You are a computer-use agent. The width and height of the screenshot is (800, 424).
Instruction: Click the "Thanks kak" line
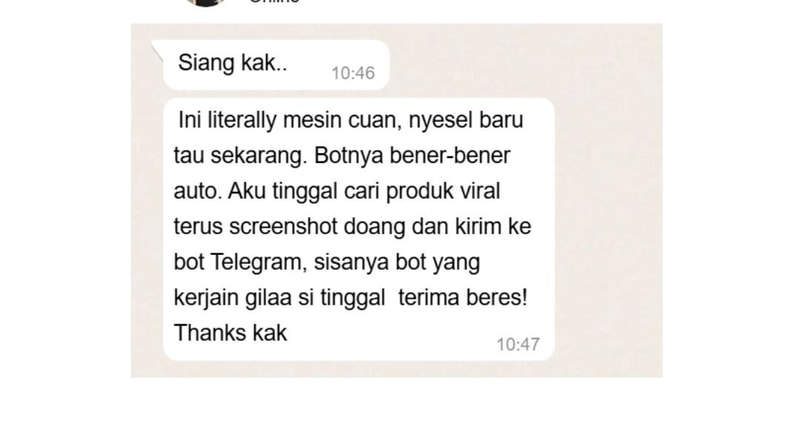(231, 333)
